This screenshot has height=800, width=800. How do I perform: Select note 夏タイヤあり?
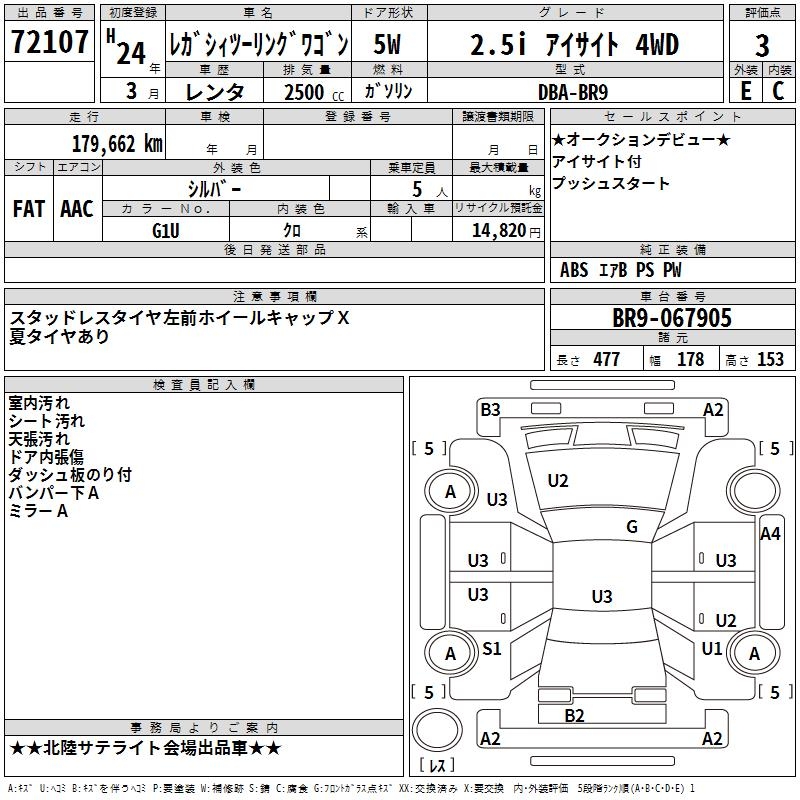tap(59, 336)
